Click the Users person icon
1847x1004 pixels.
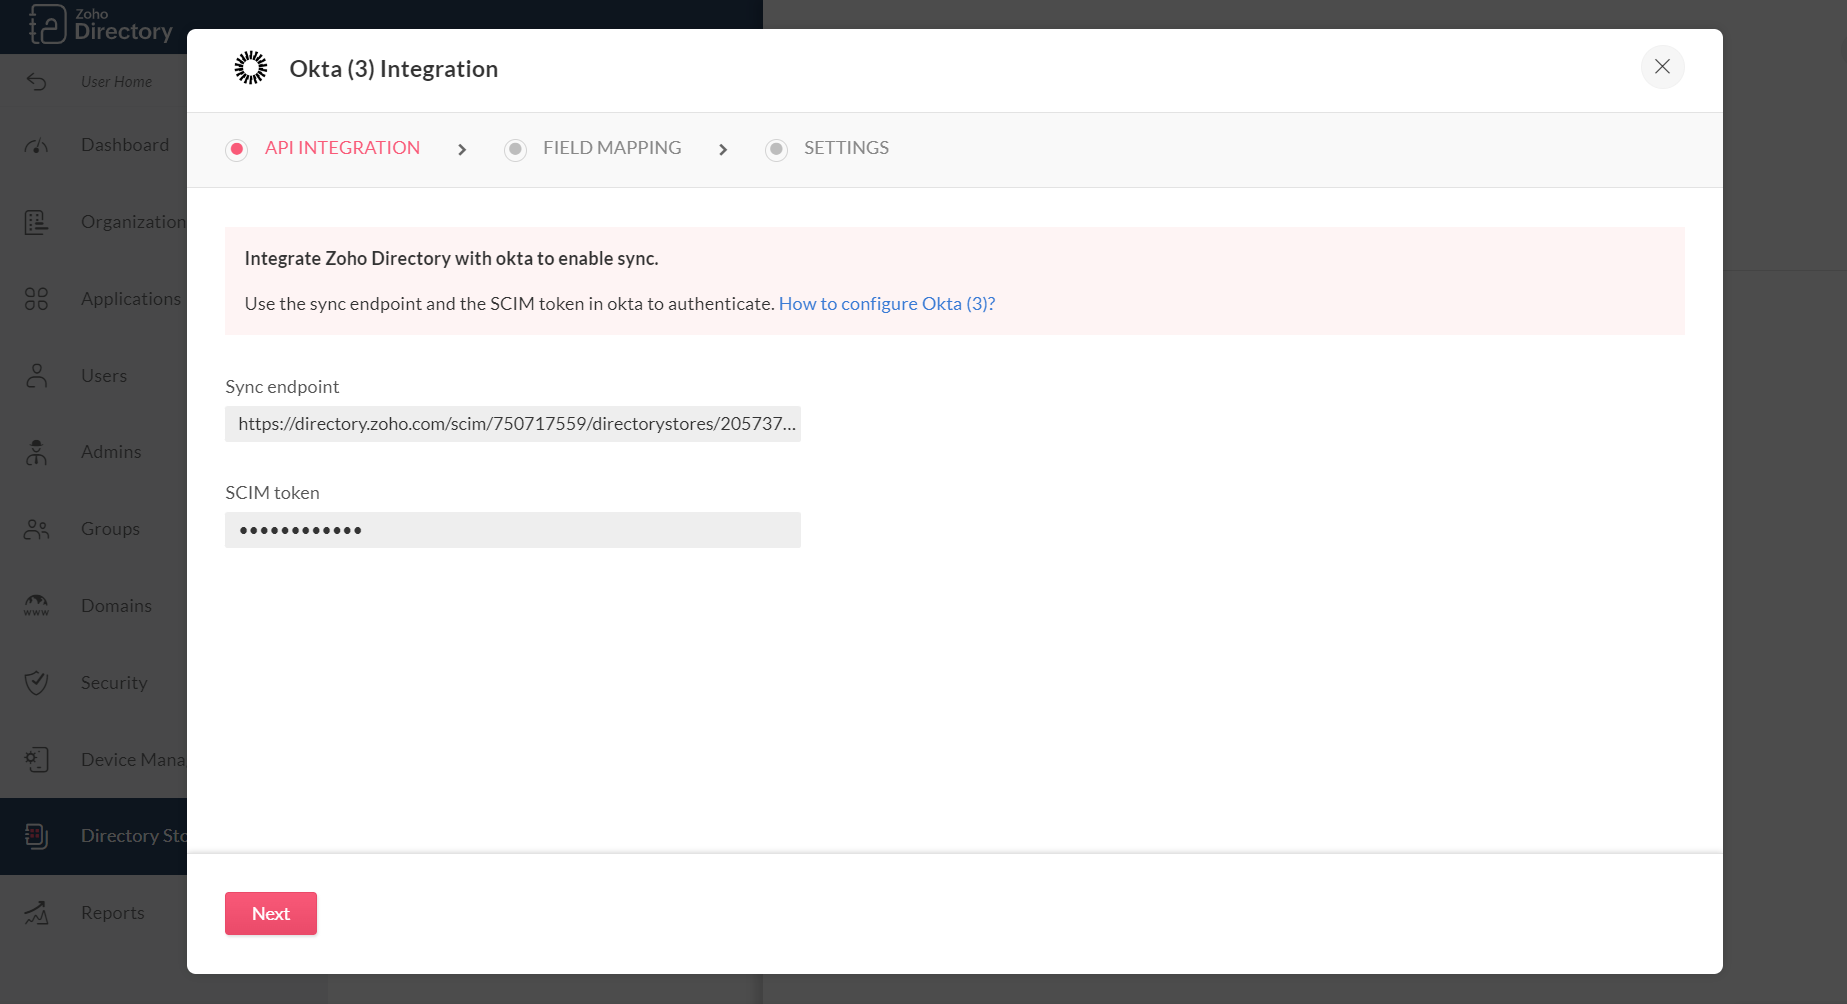(x=37, y=376)
